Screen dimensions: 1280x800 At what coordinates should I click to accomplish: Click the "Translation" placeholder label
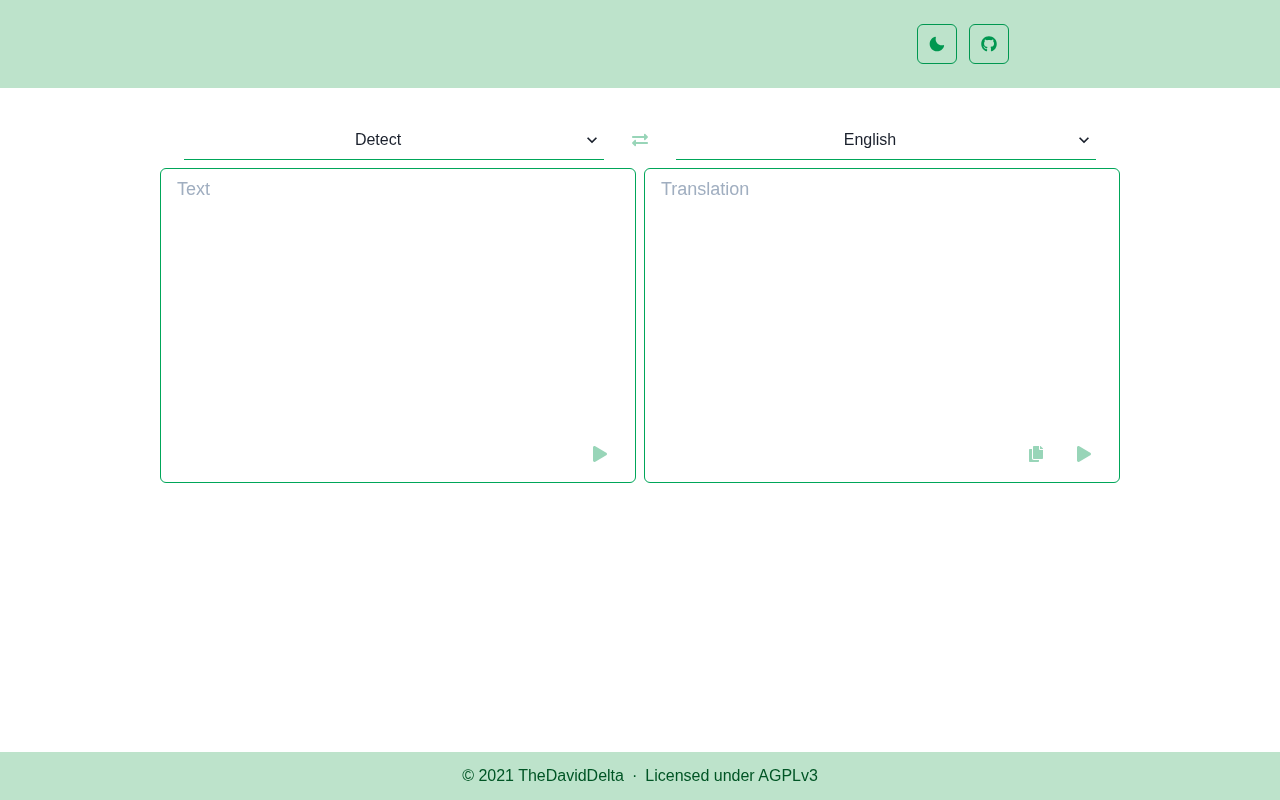pos(705,189)
